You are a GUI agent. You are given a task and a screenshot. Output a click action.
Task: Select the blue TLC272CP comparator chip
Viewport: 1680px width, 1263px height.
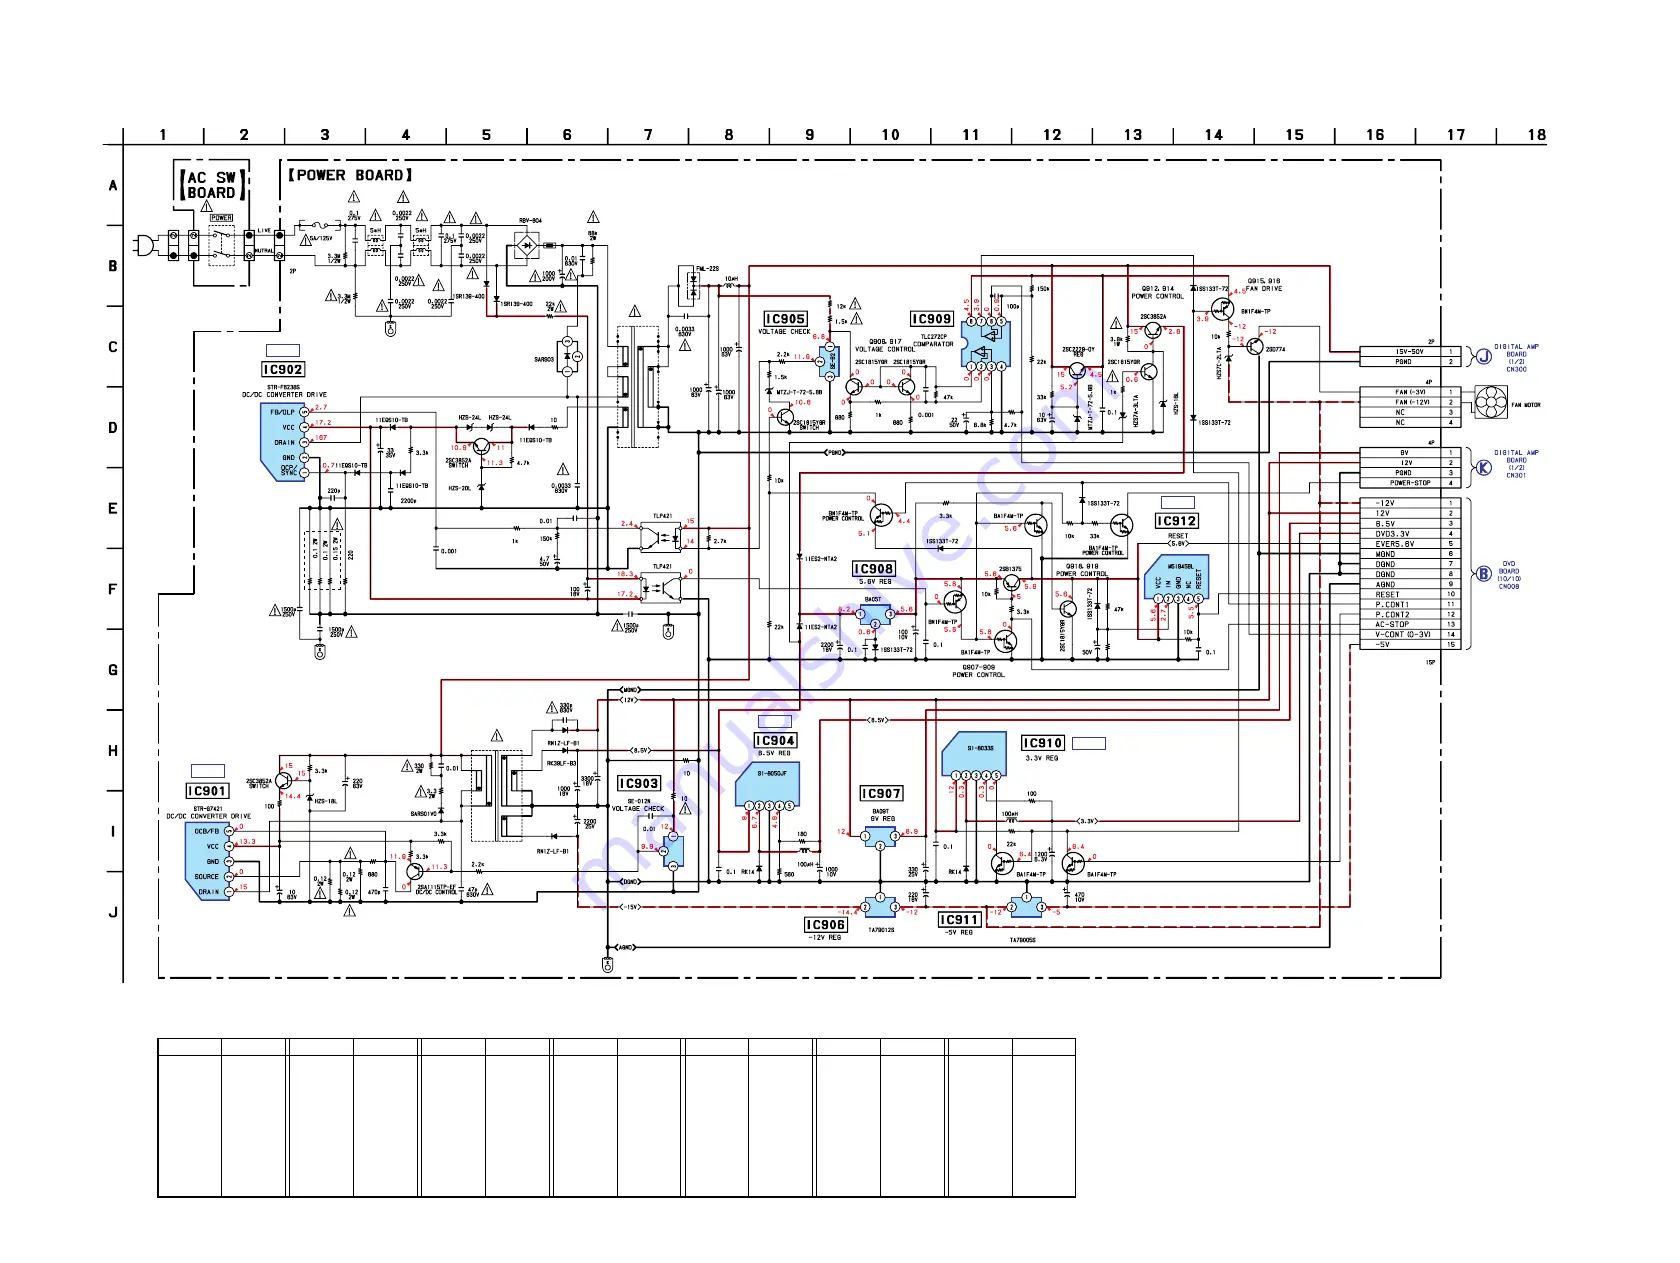pyautogui.click(x=986, y=342)
